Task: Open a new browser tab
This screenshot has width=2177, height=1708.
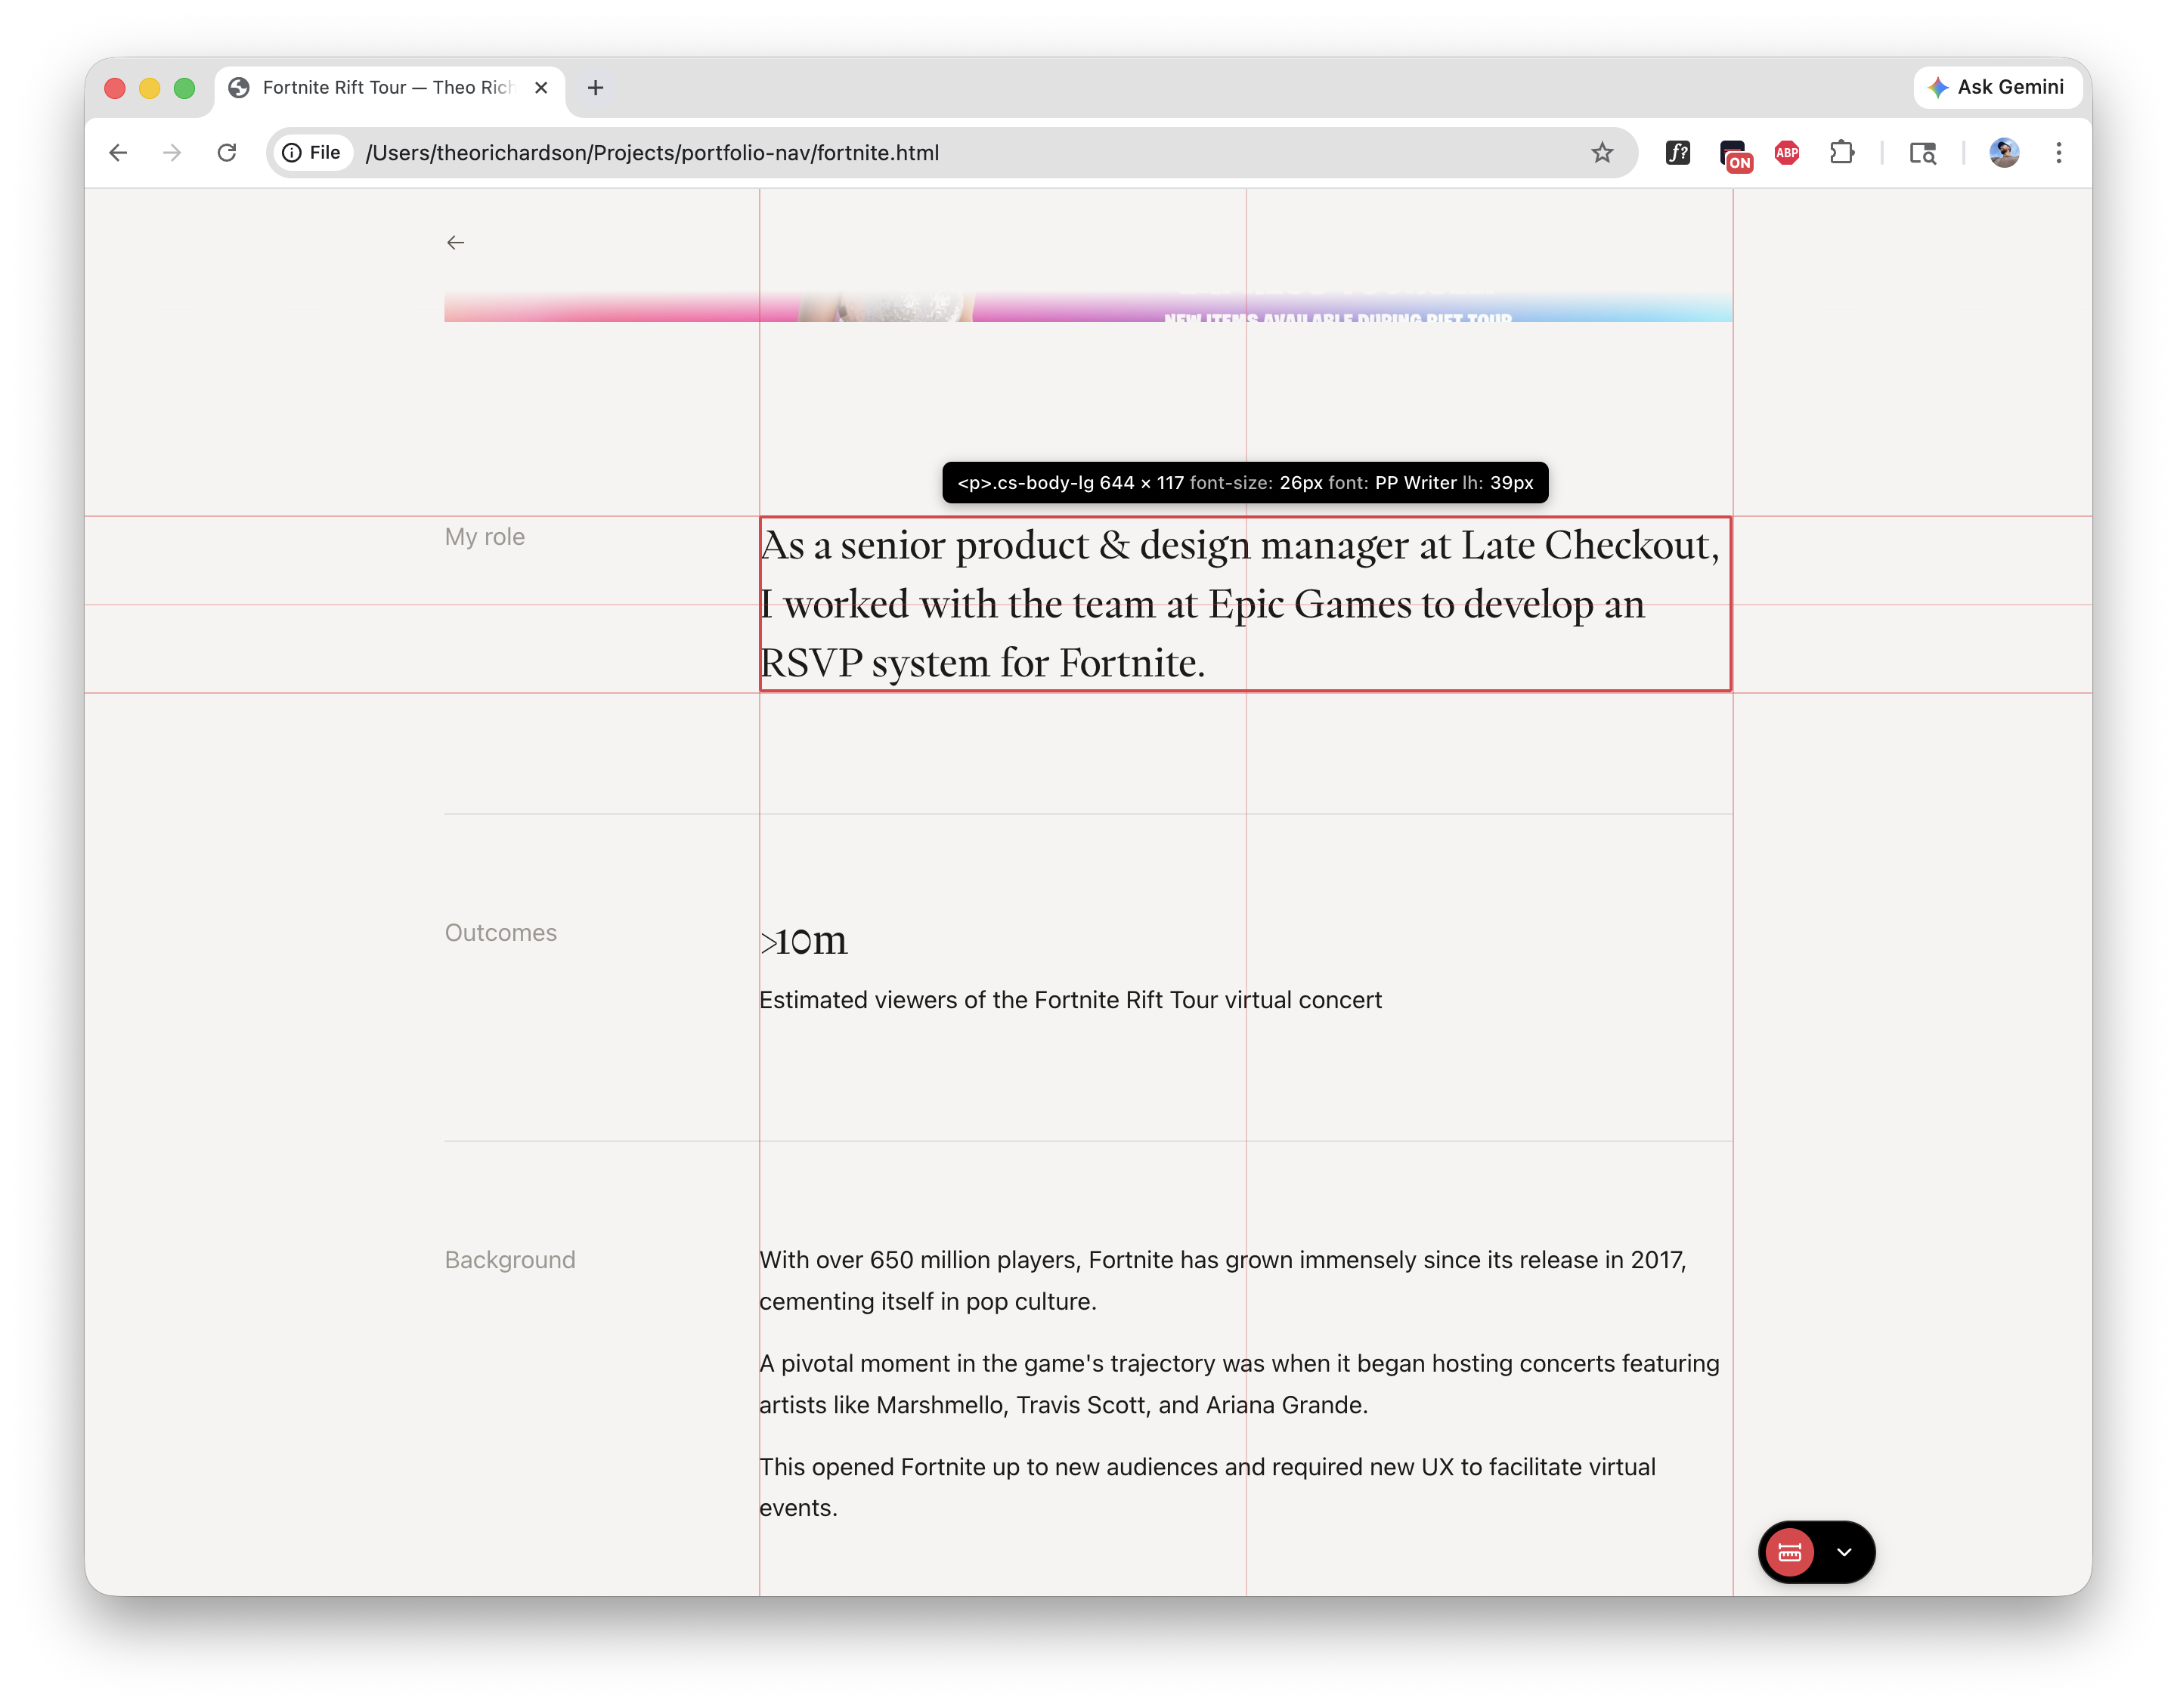Action: click(595, 88)
